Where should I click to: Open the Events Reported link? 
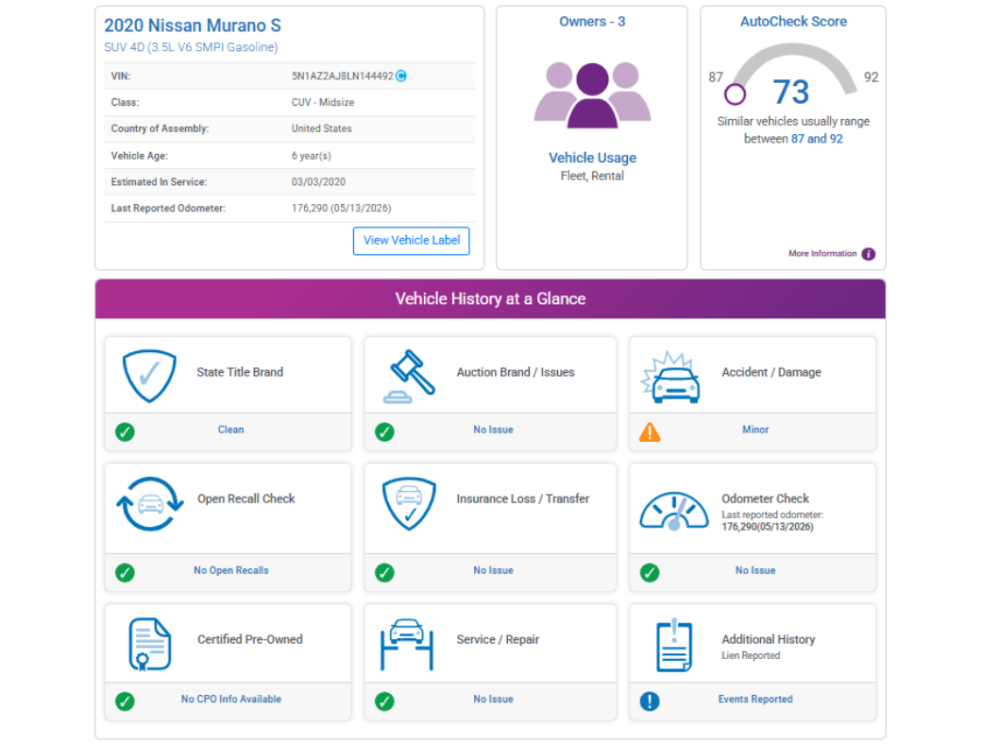click(x=755, y=699)
